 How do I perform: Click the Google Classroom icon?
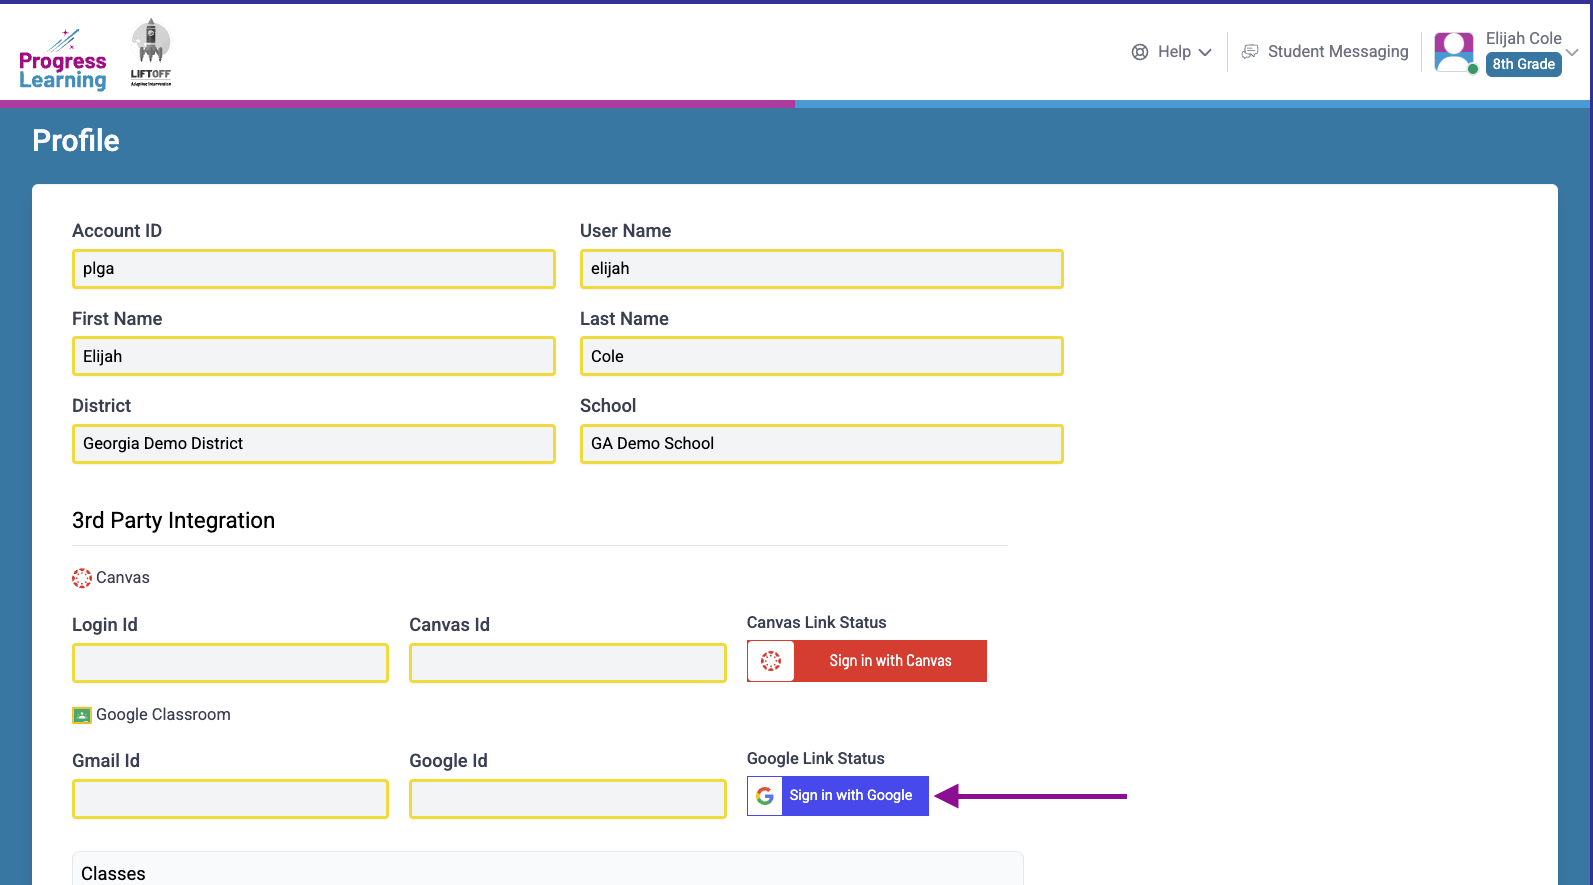(x=82, y=715)
